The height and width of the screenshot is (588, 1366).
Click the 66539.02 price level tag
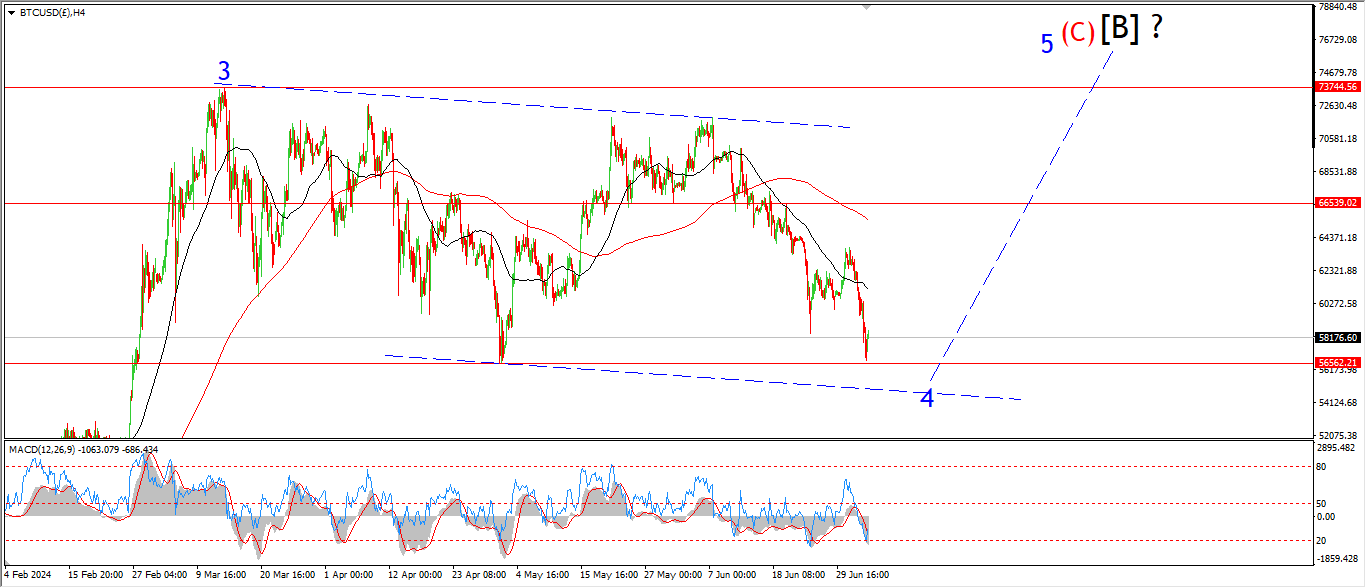click(1336, 203)
